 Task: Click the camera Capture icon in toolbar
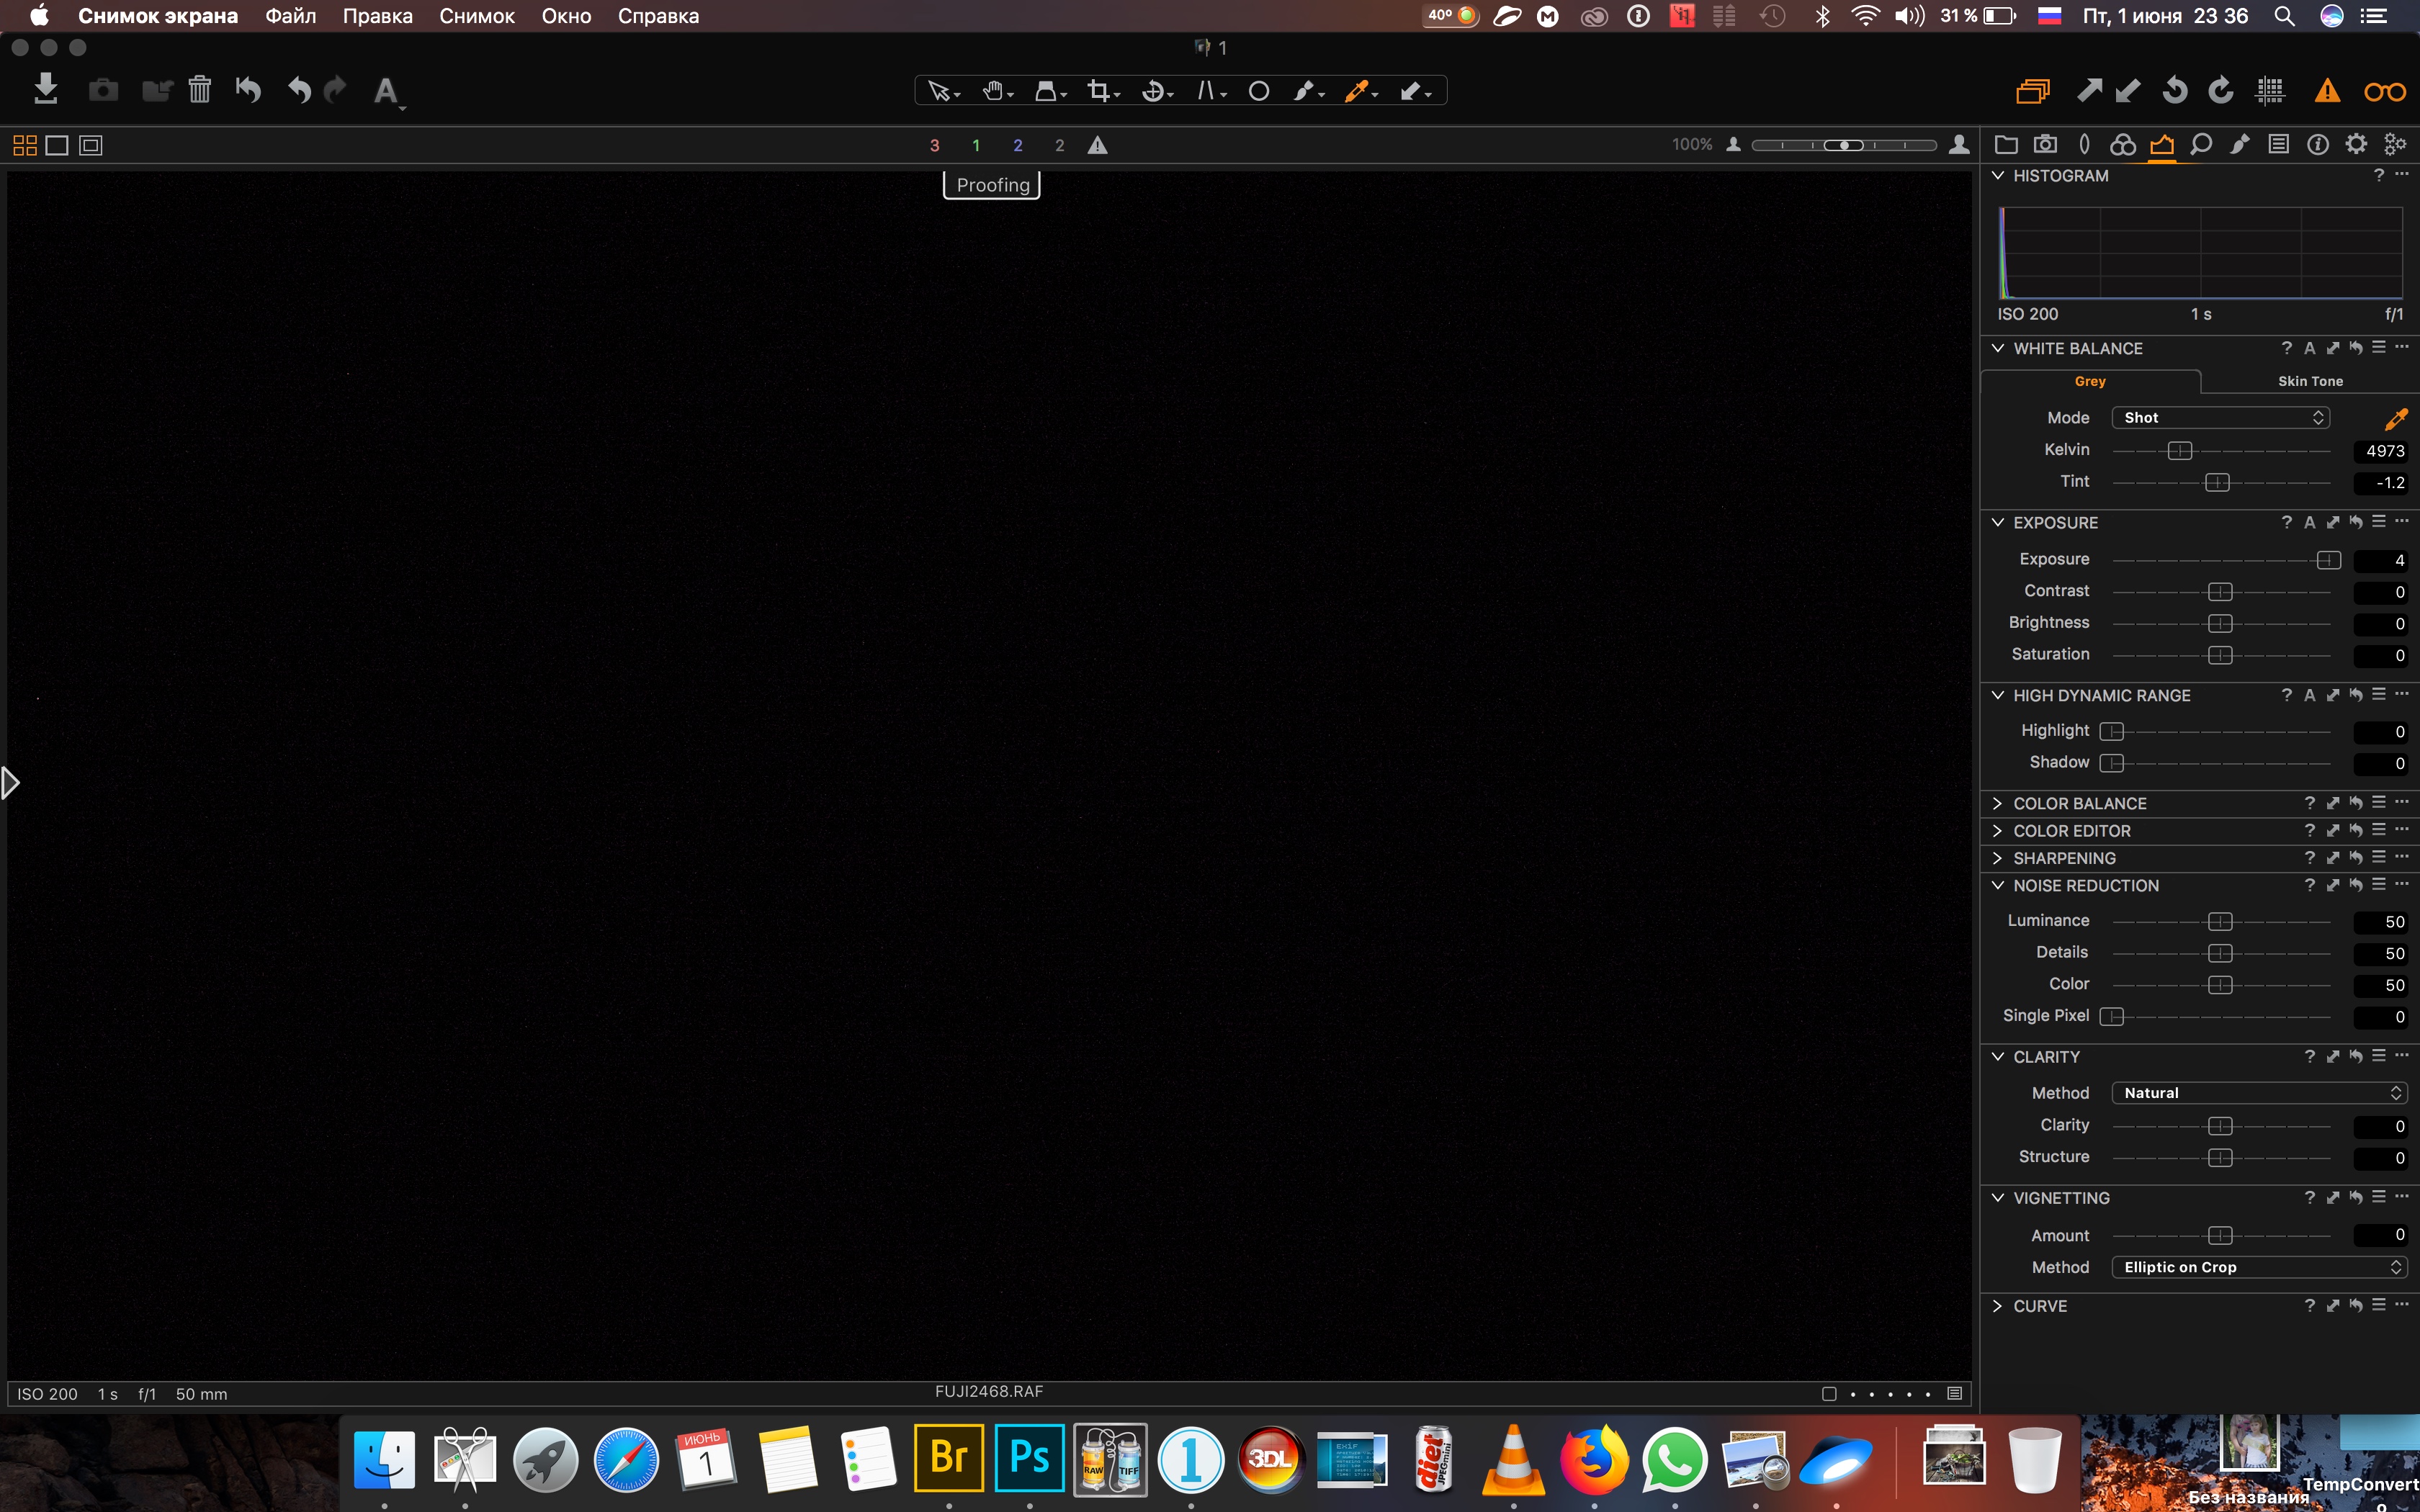103,91
